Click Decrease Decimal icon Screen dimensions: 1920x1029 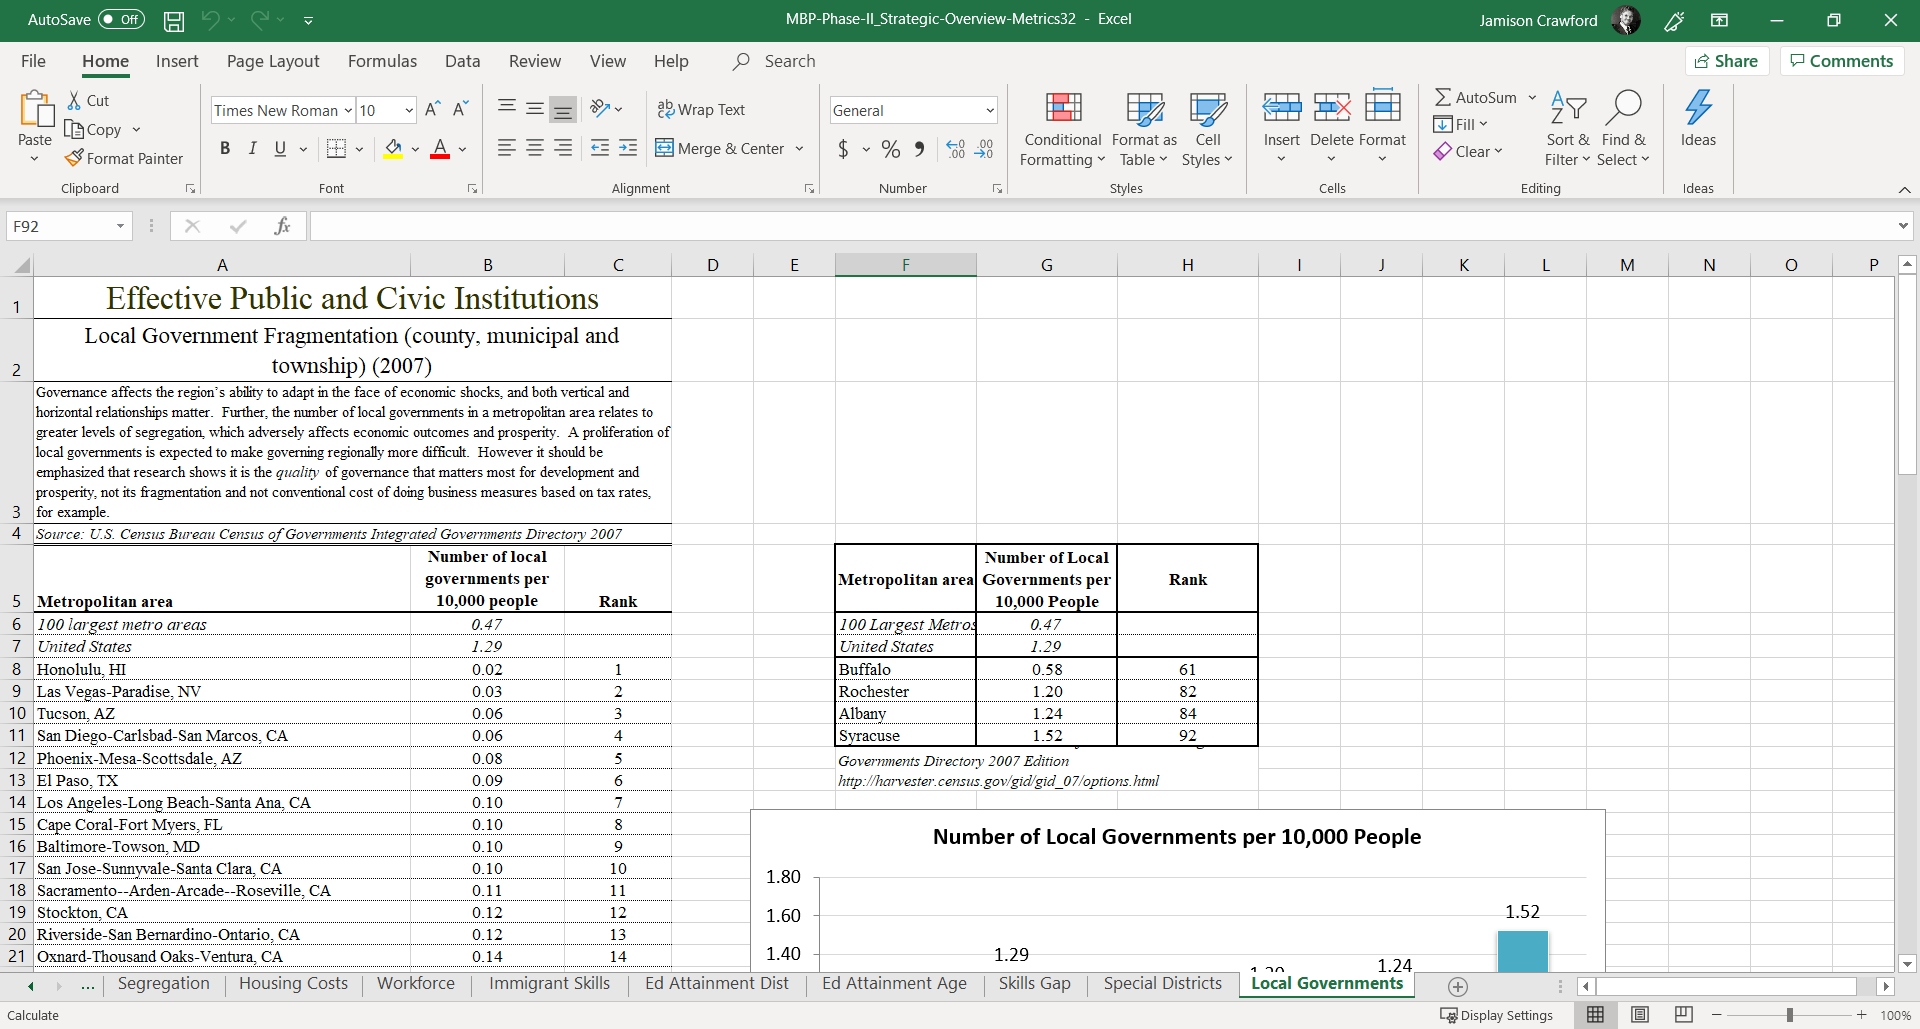984,149
